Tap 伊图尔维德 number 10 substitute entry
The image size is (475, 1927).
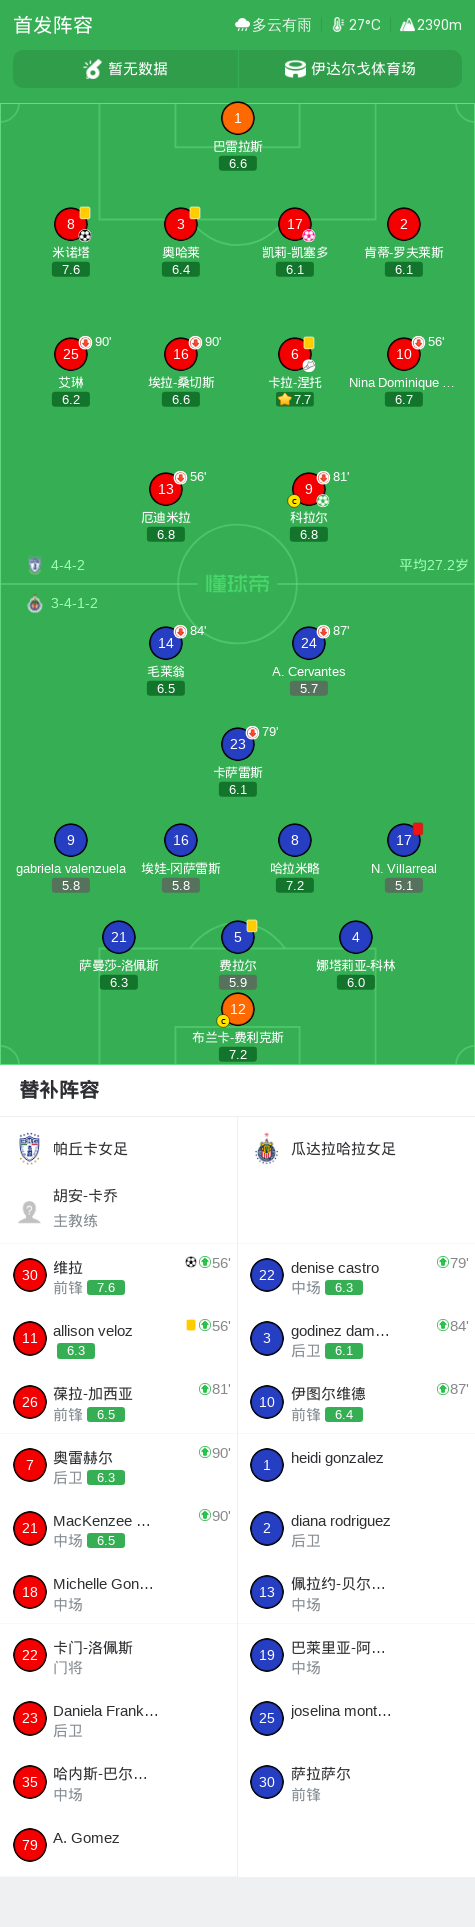(x=356, y=1402)
